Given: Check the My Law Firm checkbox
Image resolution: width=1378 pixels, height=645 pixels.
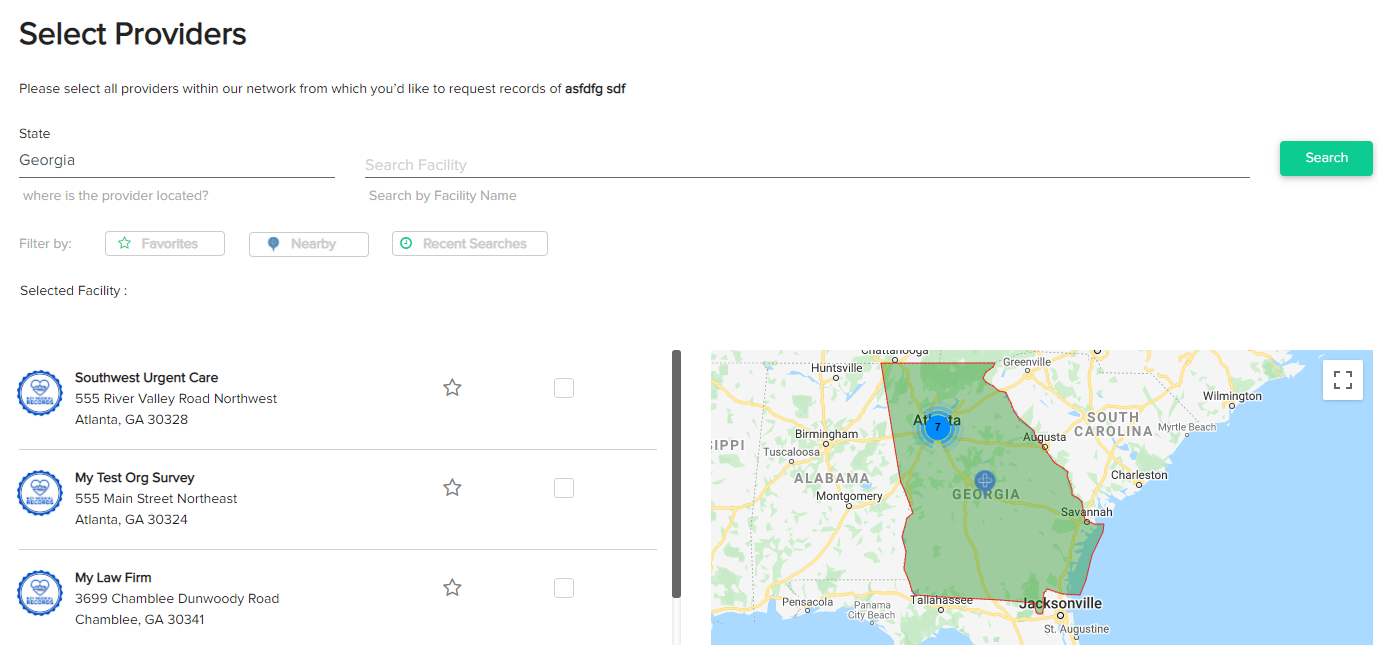Looking at the screenshot, I should (564, 587).
